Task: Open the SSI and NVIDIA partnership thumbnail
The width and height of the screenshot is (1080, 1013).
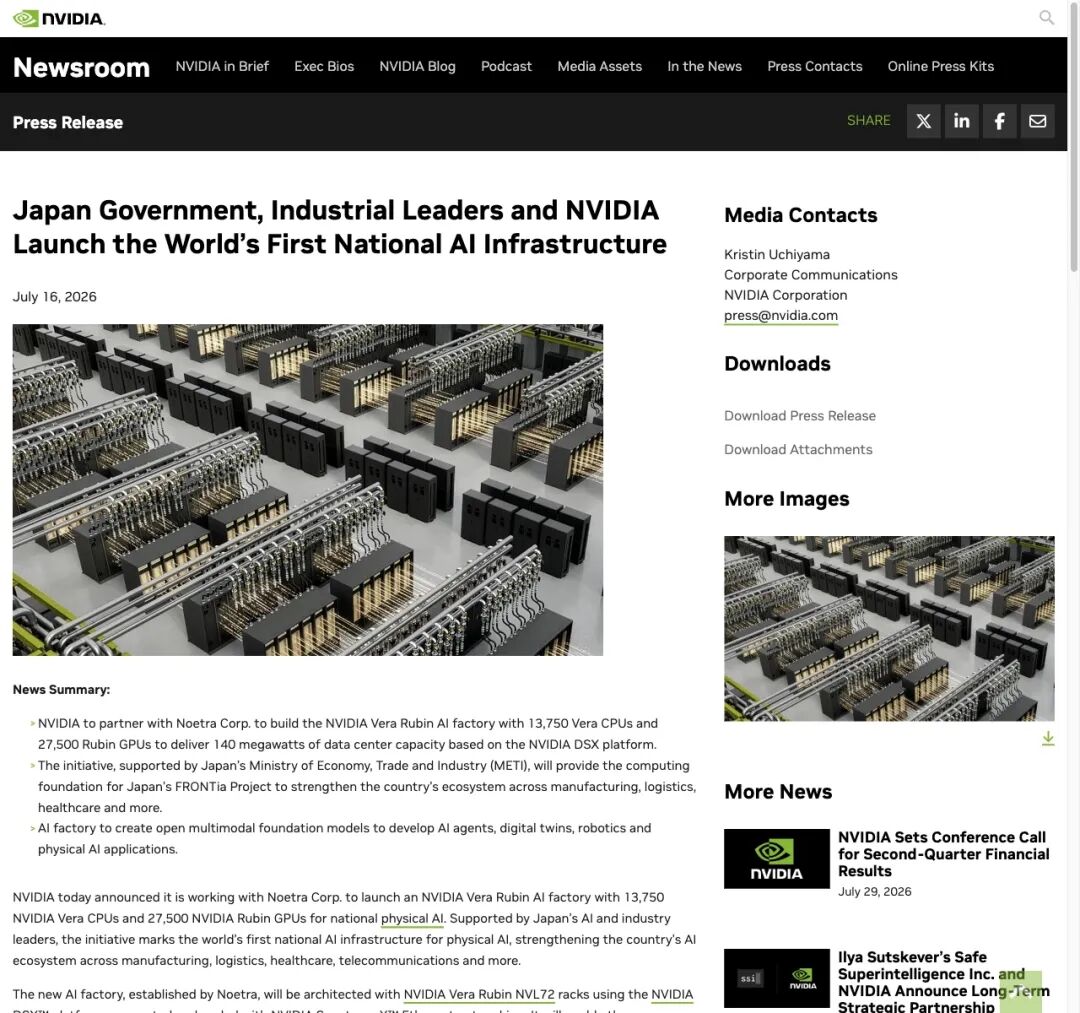Action: coord(776,978)
